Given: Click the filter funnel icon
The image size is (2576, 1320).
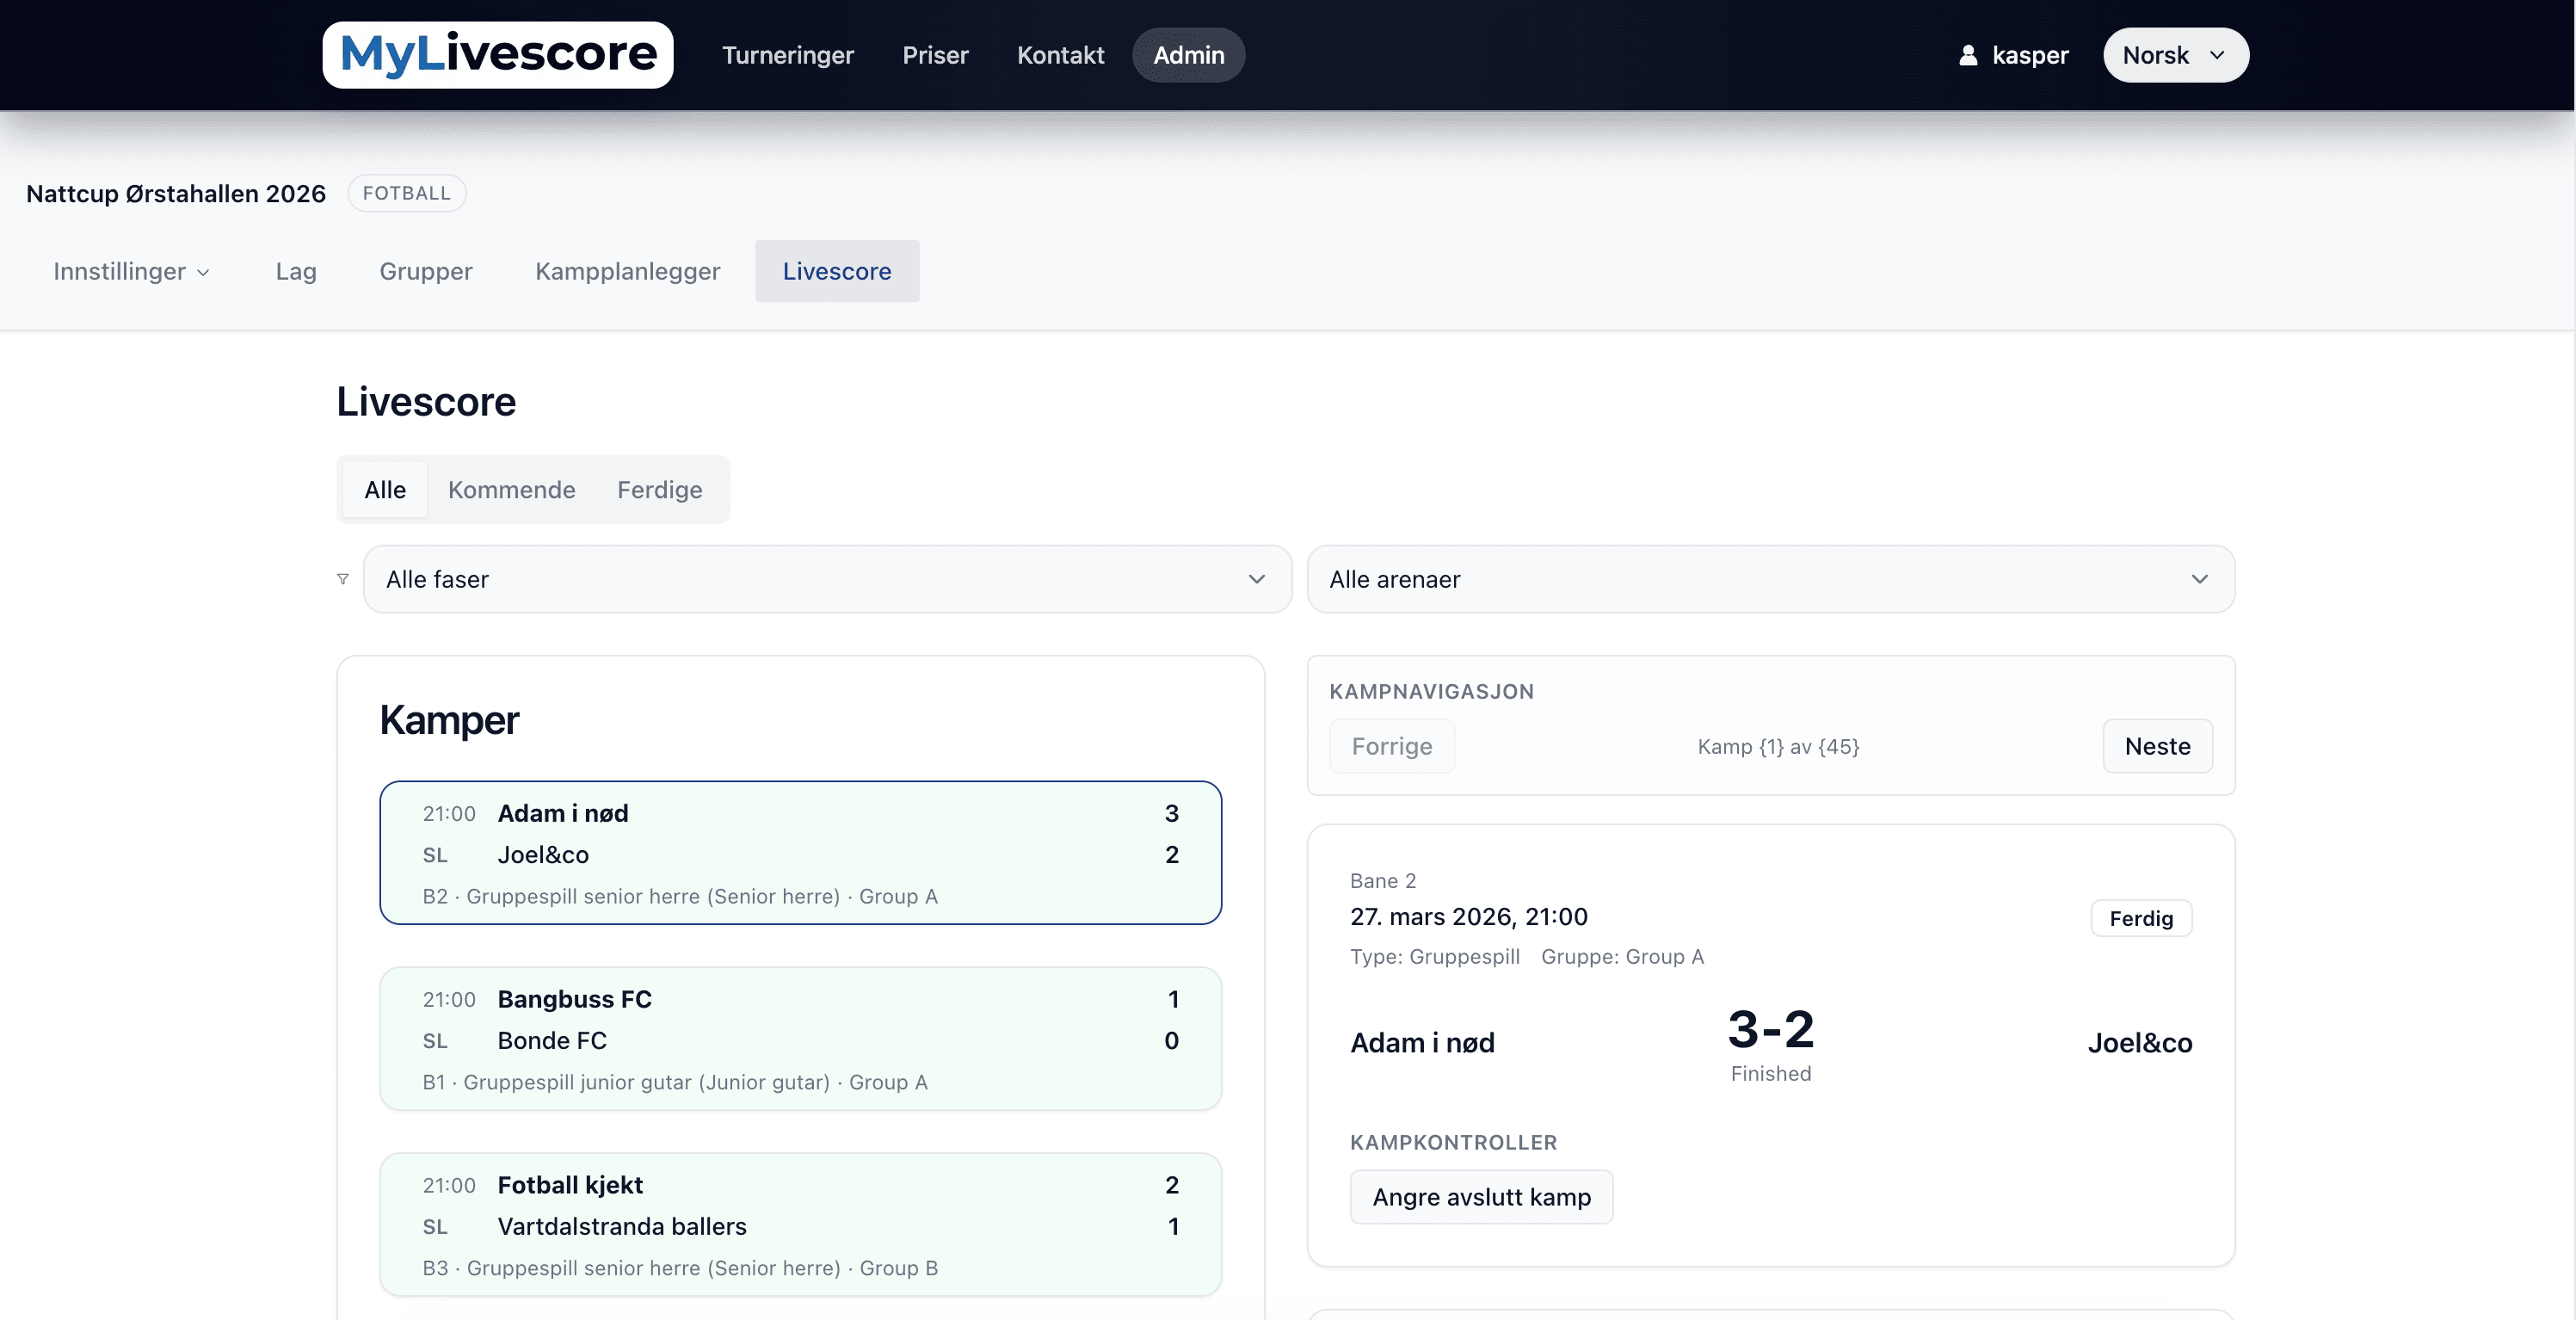Looking at the screenshot, I should coord(343,579).
